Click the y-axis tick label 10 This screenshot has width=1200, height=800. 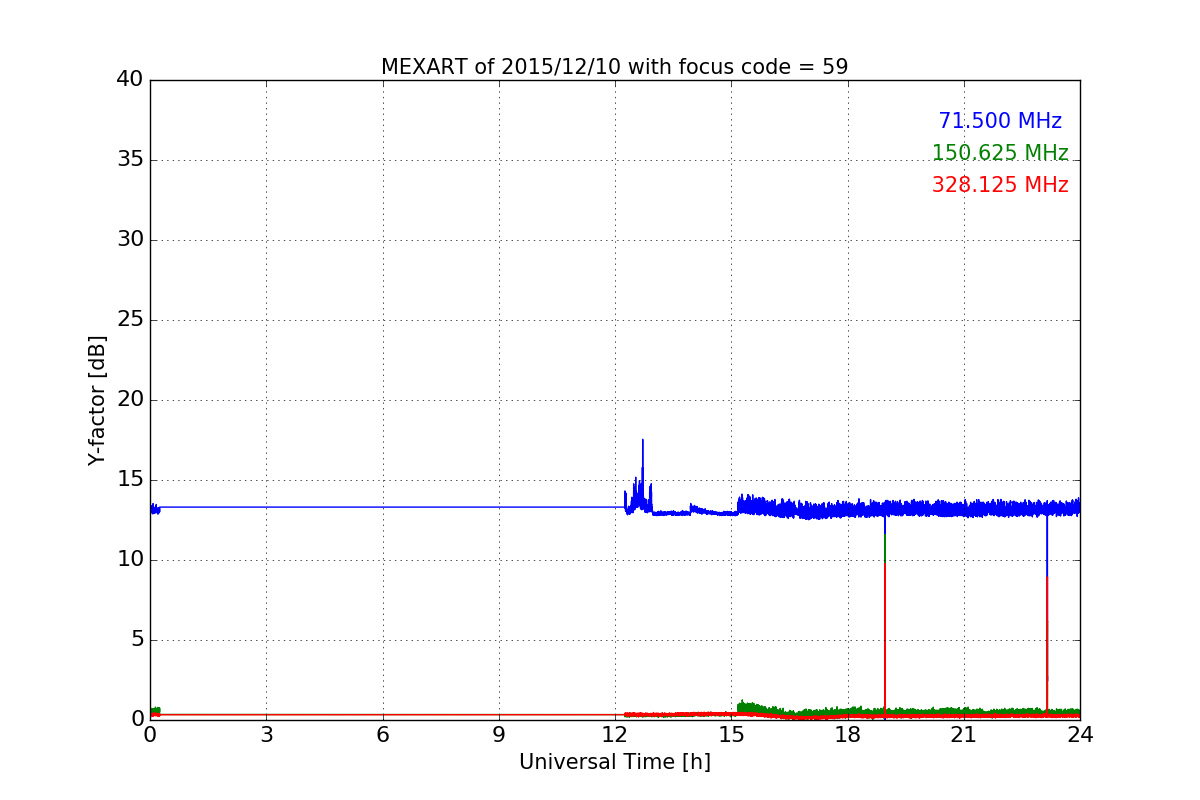point(130,560)
